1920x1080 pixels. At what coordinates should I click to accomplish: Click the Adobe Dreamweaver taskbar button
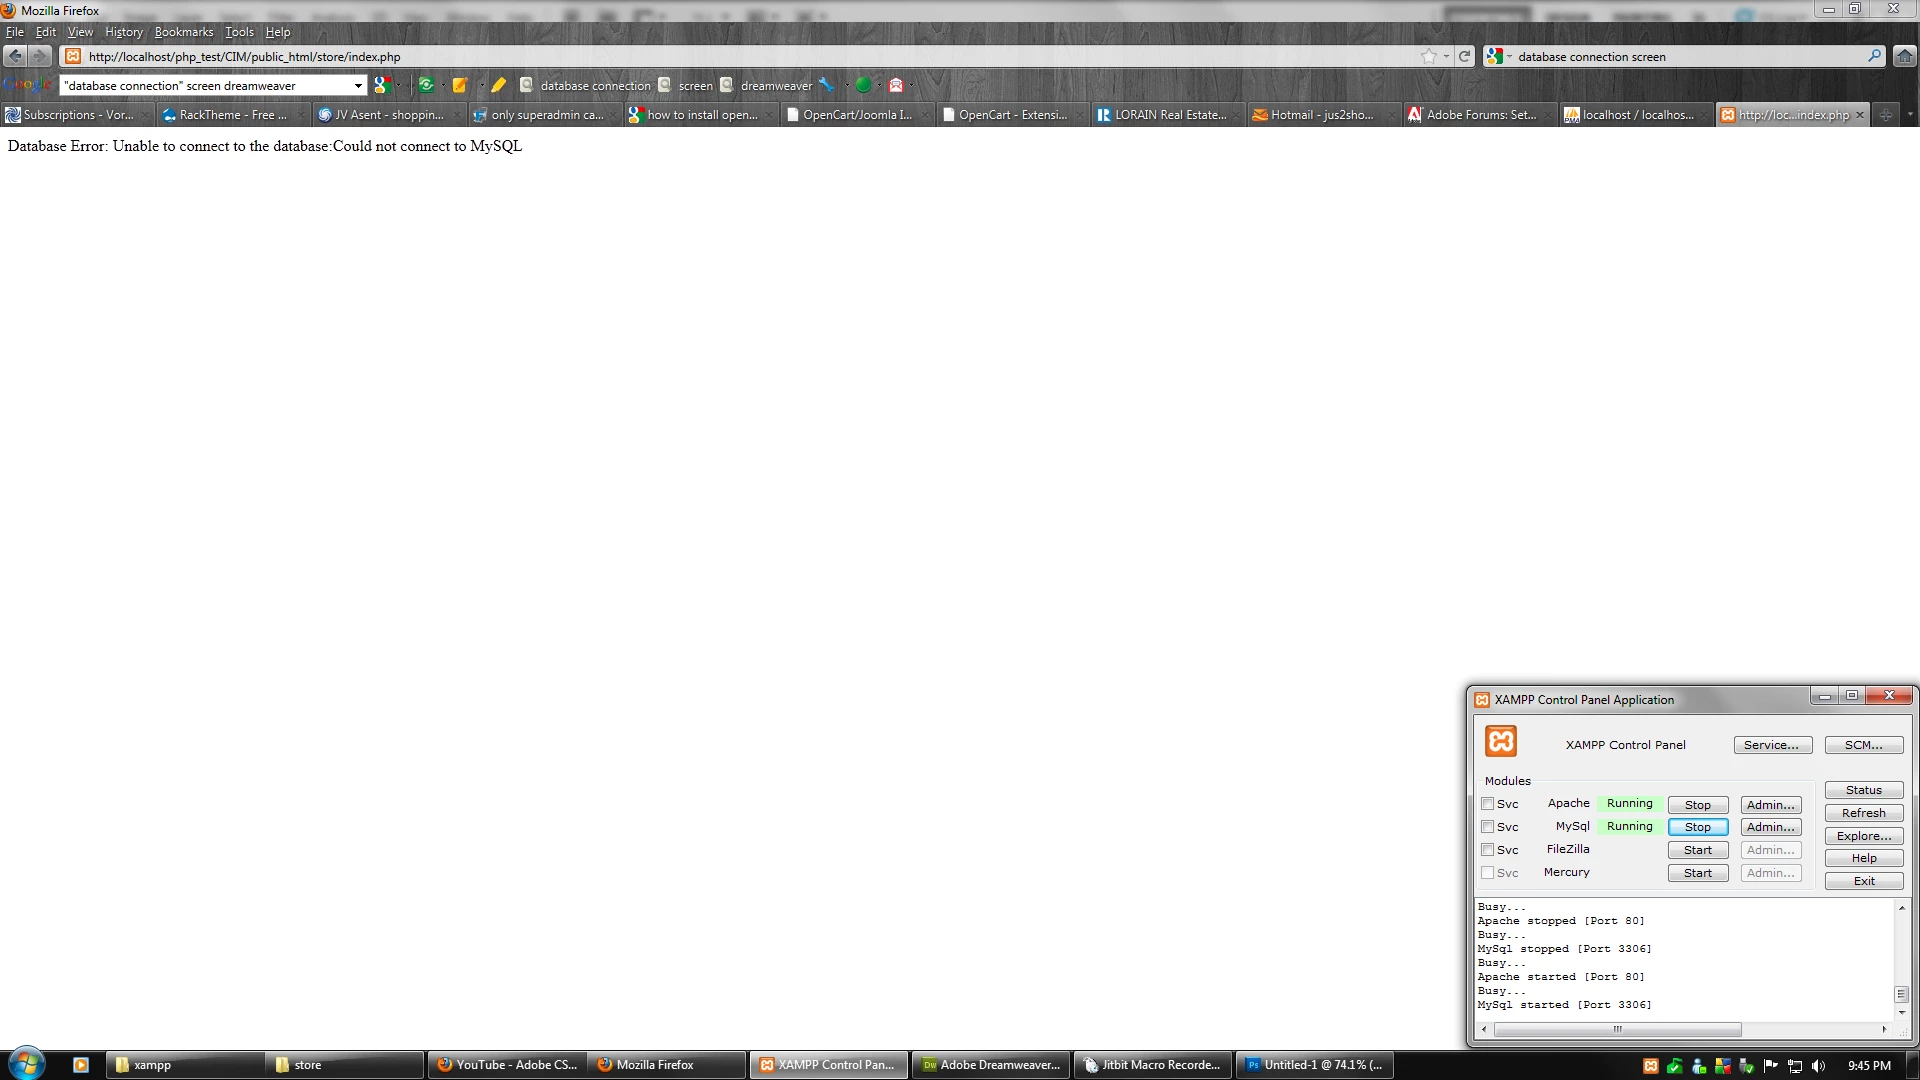click(x=990, y=1065)
